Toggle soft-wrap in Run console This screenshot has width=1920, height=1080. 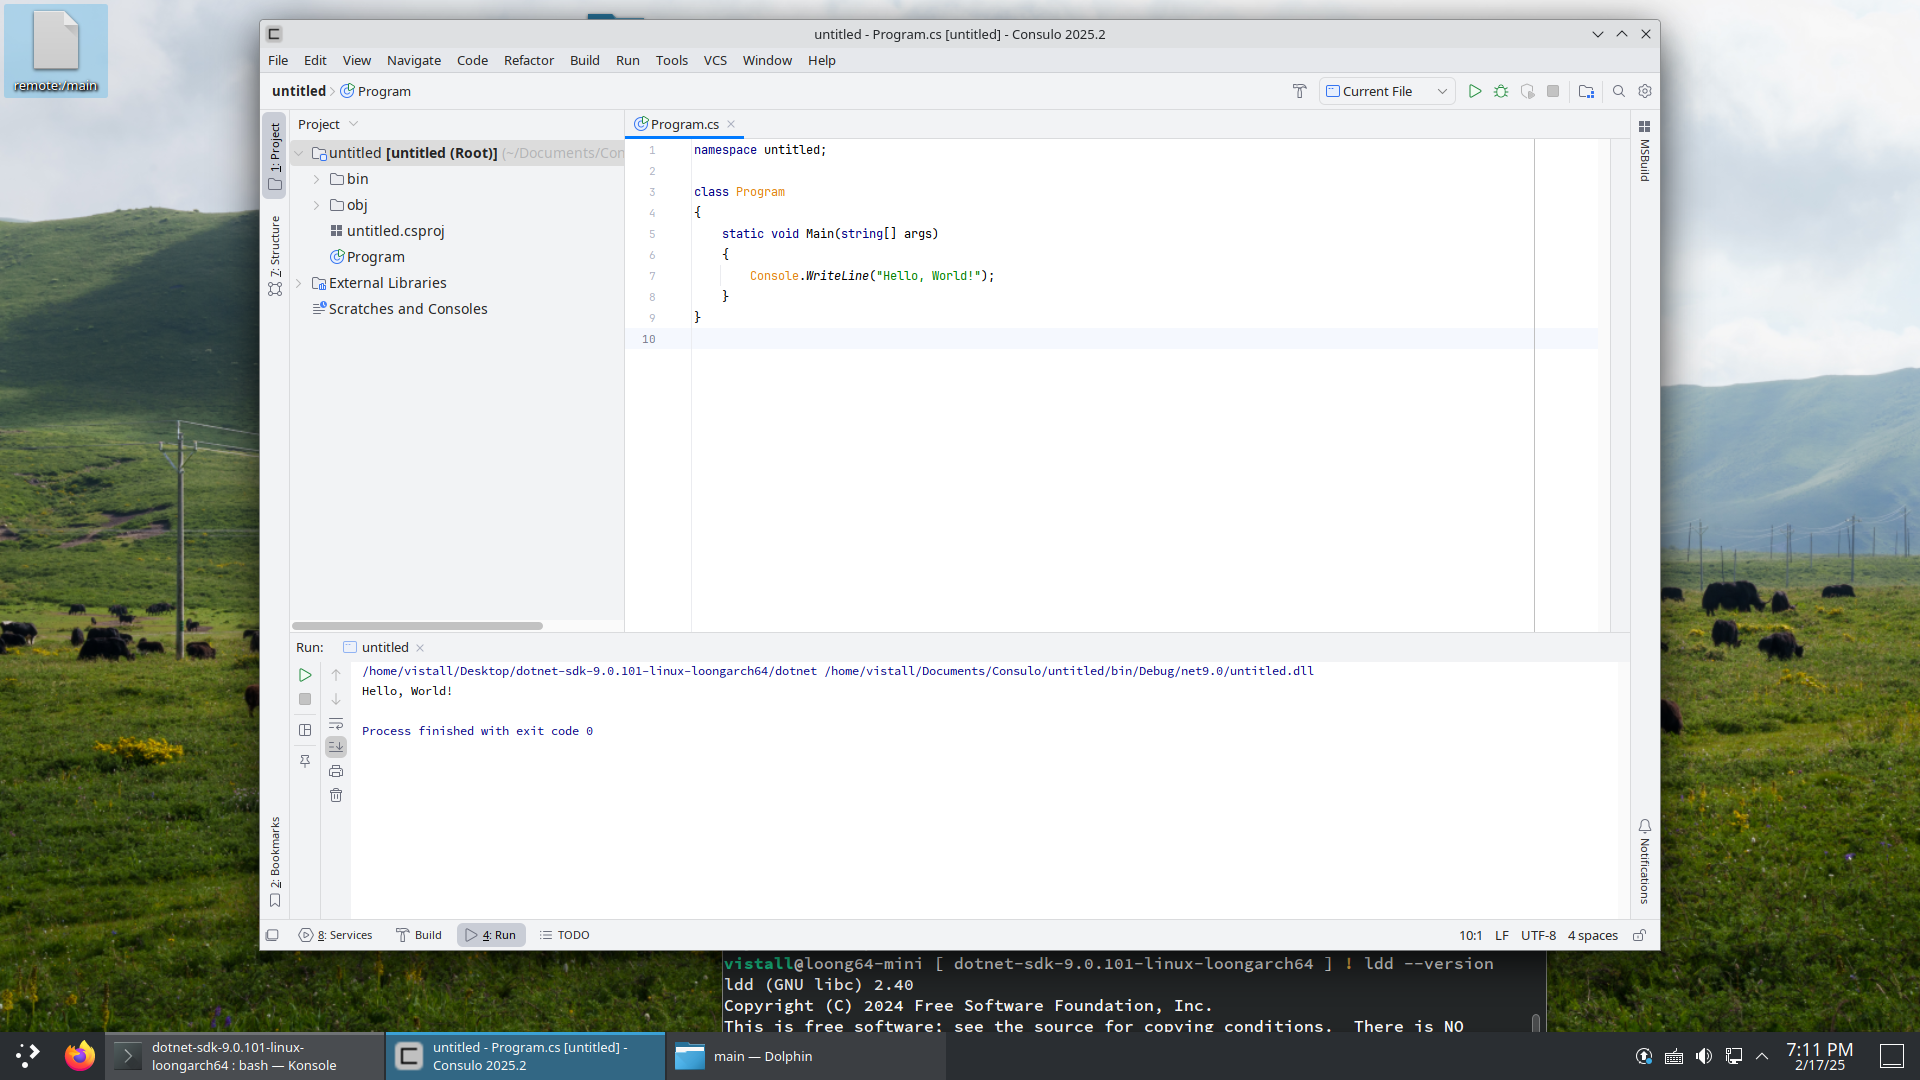(336, 723)
